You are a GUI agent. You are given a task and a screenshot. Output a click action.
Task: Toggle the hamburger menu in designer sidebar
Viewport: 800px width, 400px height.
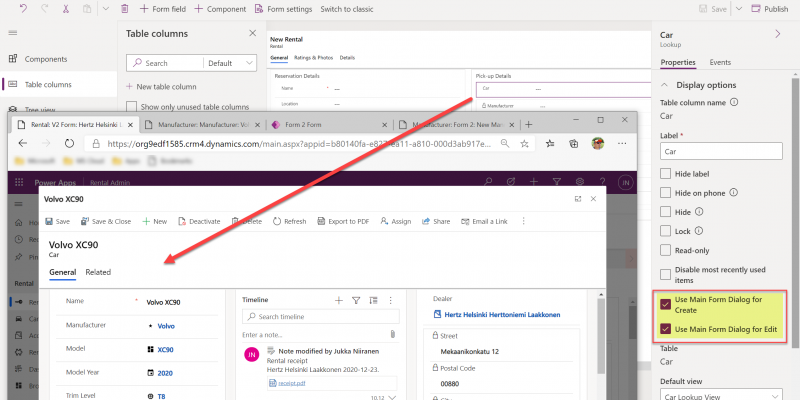tap(13, 33)
